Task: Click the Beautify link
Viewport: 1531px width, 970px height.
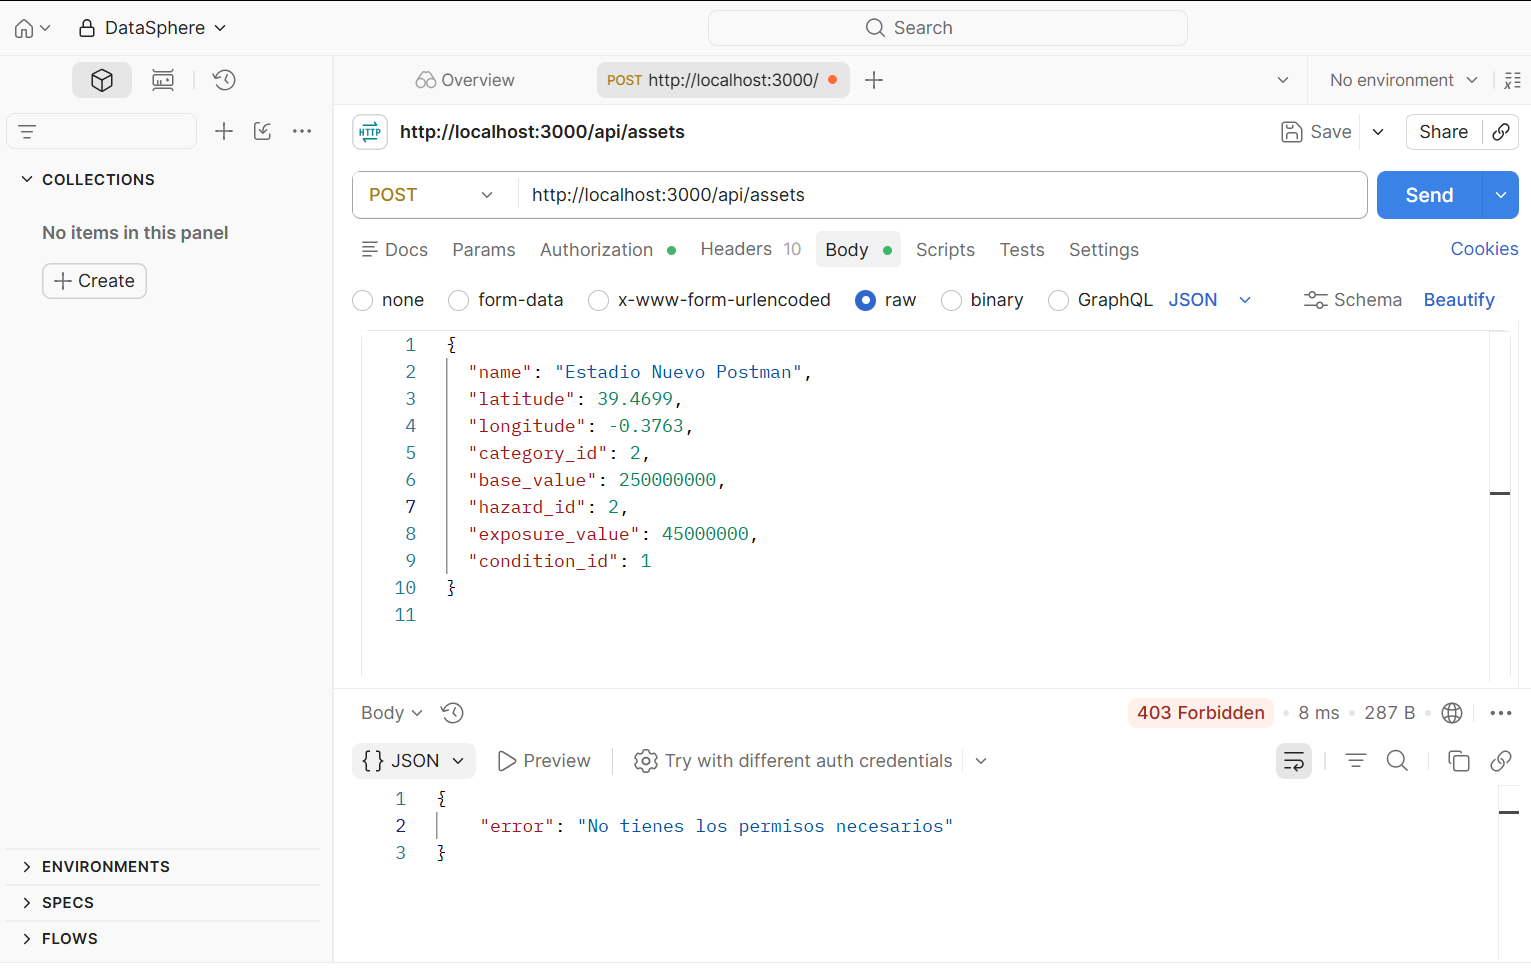Action: [1459, 300]
